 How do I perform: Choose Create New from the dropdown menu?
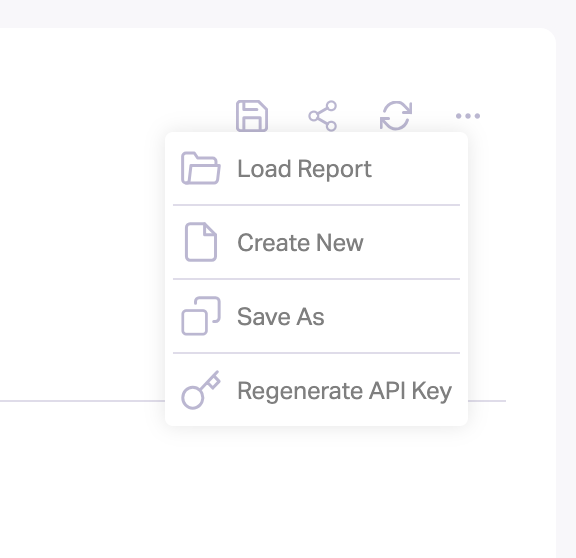316,242
